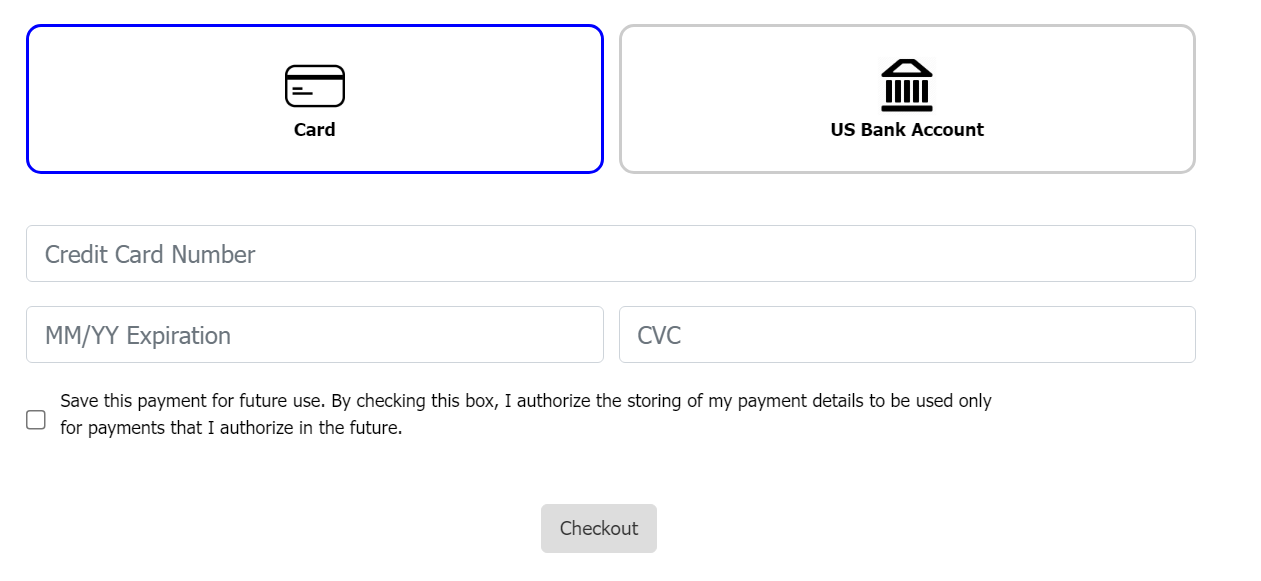Choose the blue-outlined Card payment box
This screenshot has height=581, width=1261.
pyautogui.click(x=315, y=99)
